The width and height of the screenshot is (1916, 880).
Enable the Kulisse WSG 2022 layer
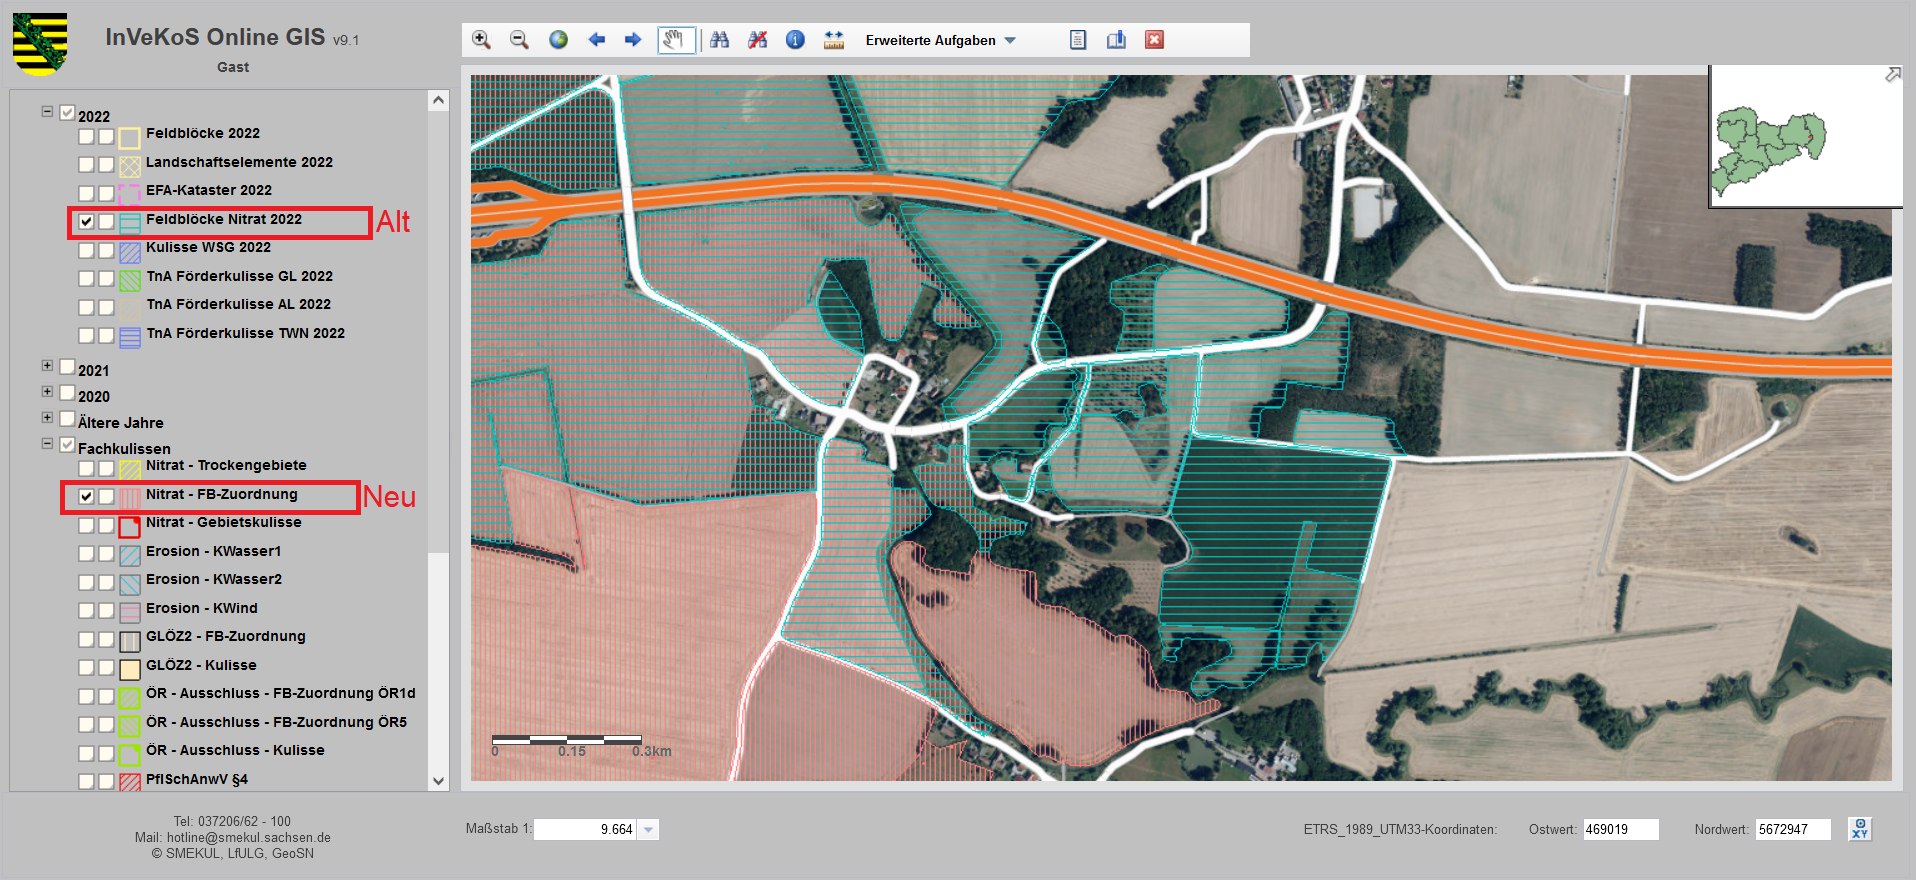pyautogui.click(x=87, y=250)
